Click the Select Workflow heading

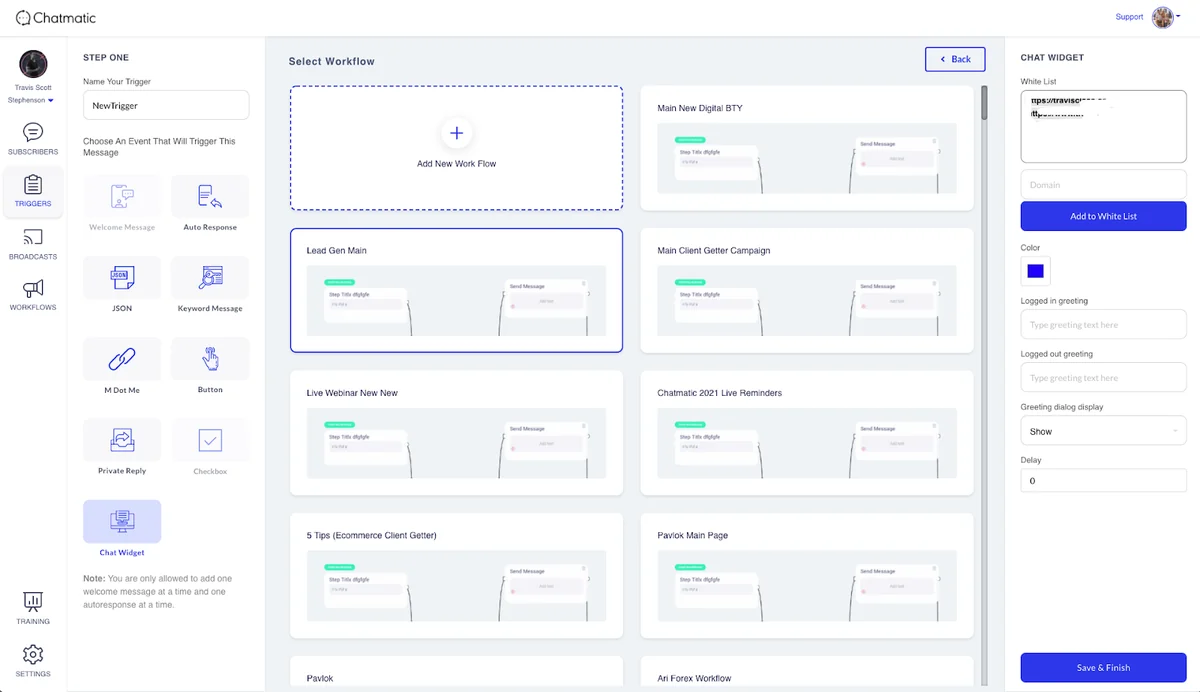(331, 62)
